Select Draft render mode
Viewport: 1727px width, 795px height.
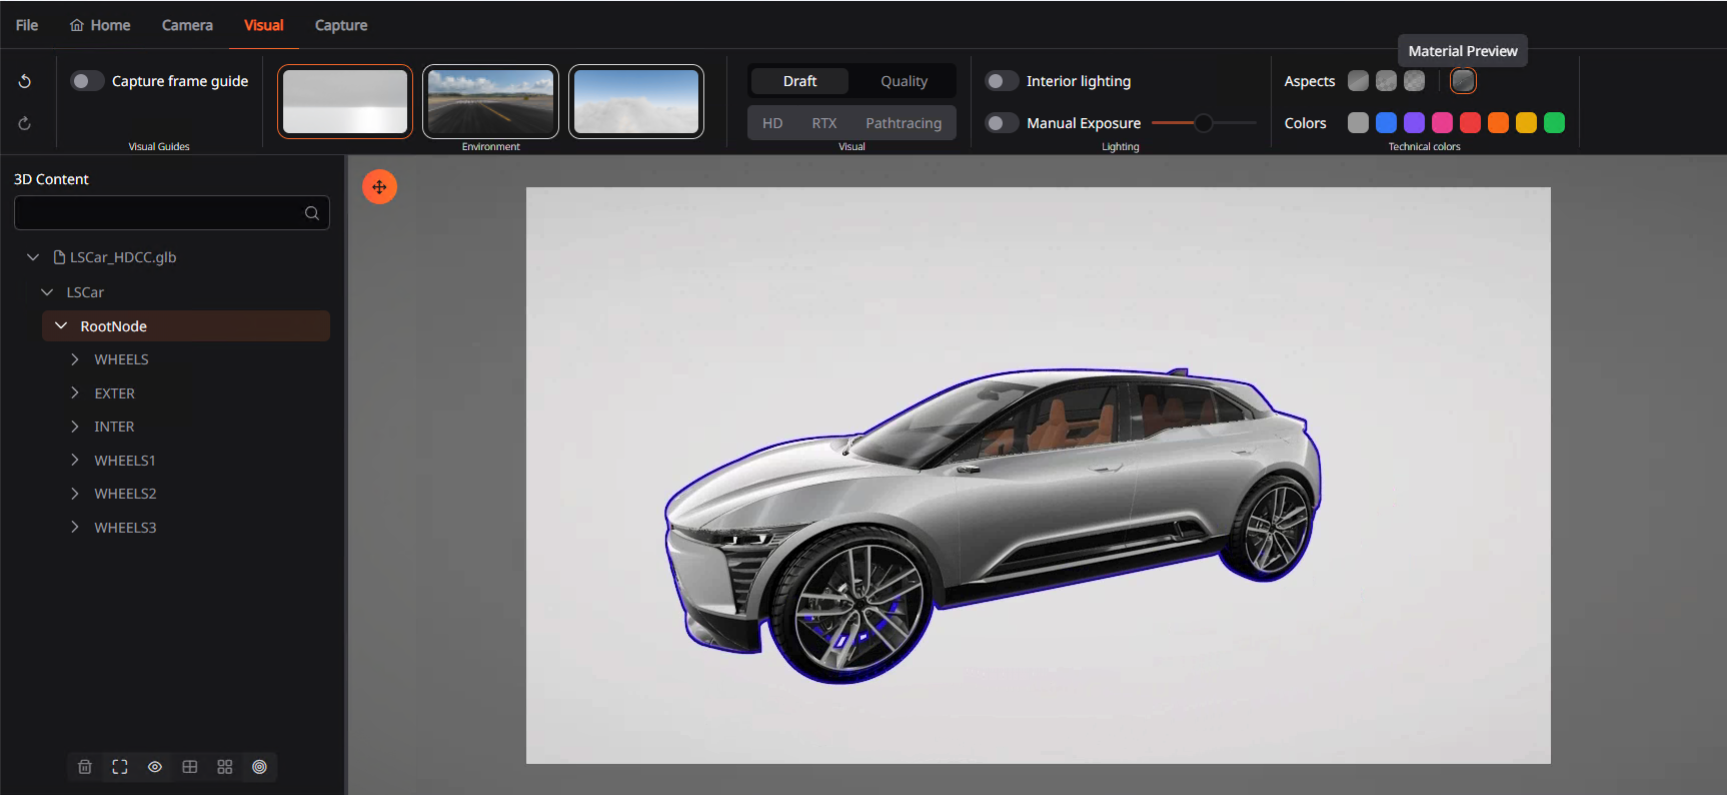[800, 81]
